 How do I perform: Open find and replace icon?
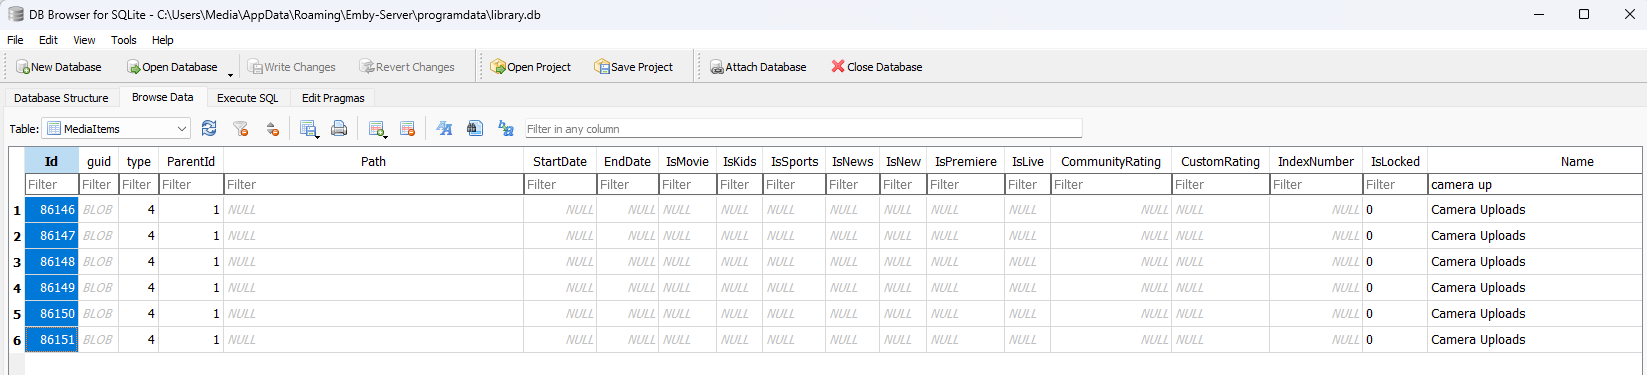coord(506,128)
